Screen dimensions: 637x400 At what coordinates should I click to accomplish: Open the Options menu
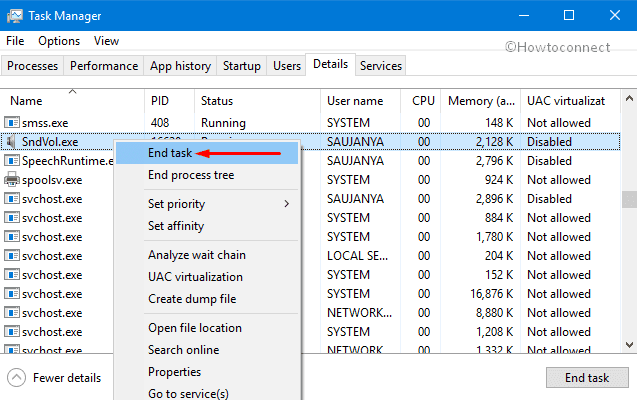59,41
